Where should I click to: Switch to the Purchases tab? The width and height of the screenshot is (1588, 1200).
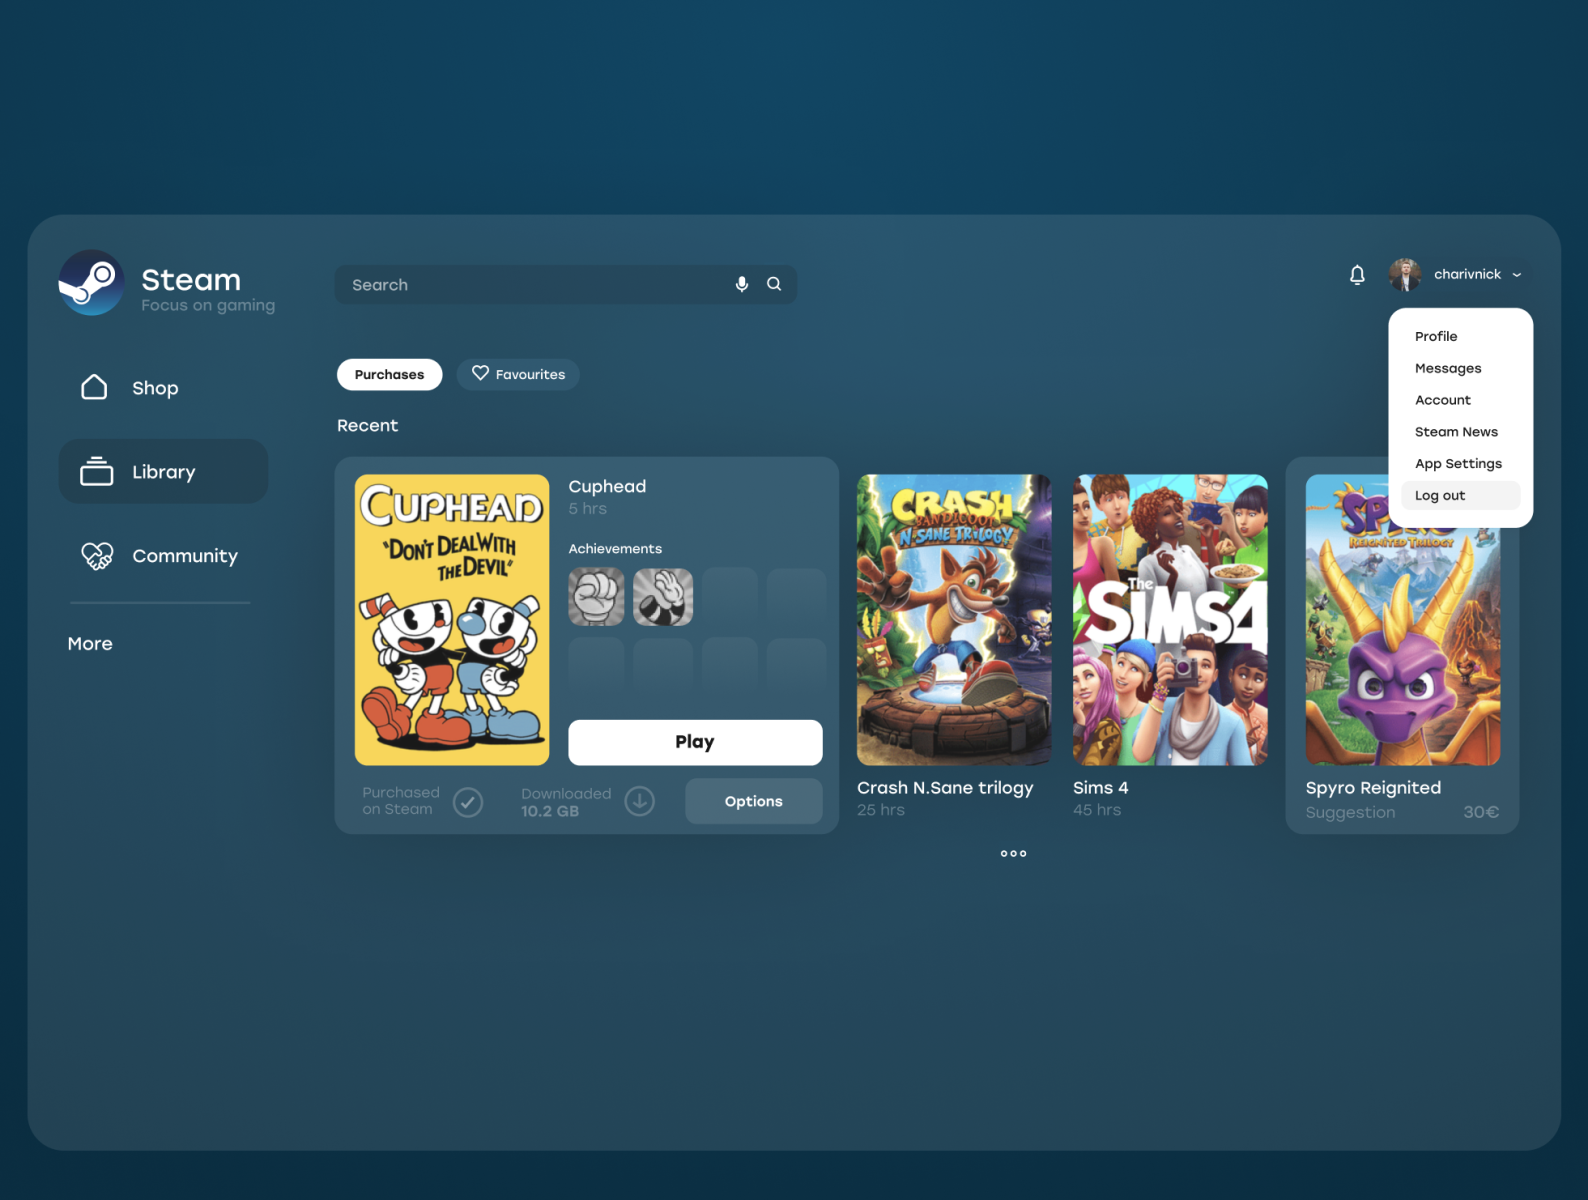click(x=389, y=374)
